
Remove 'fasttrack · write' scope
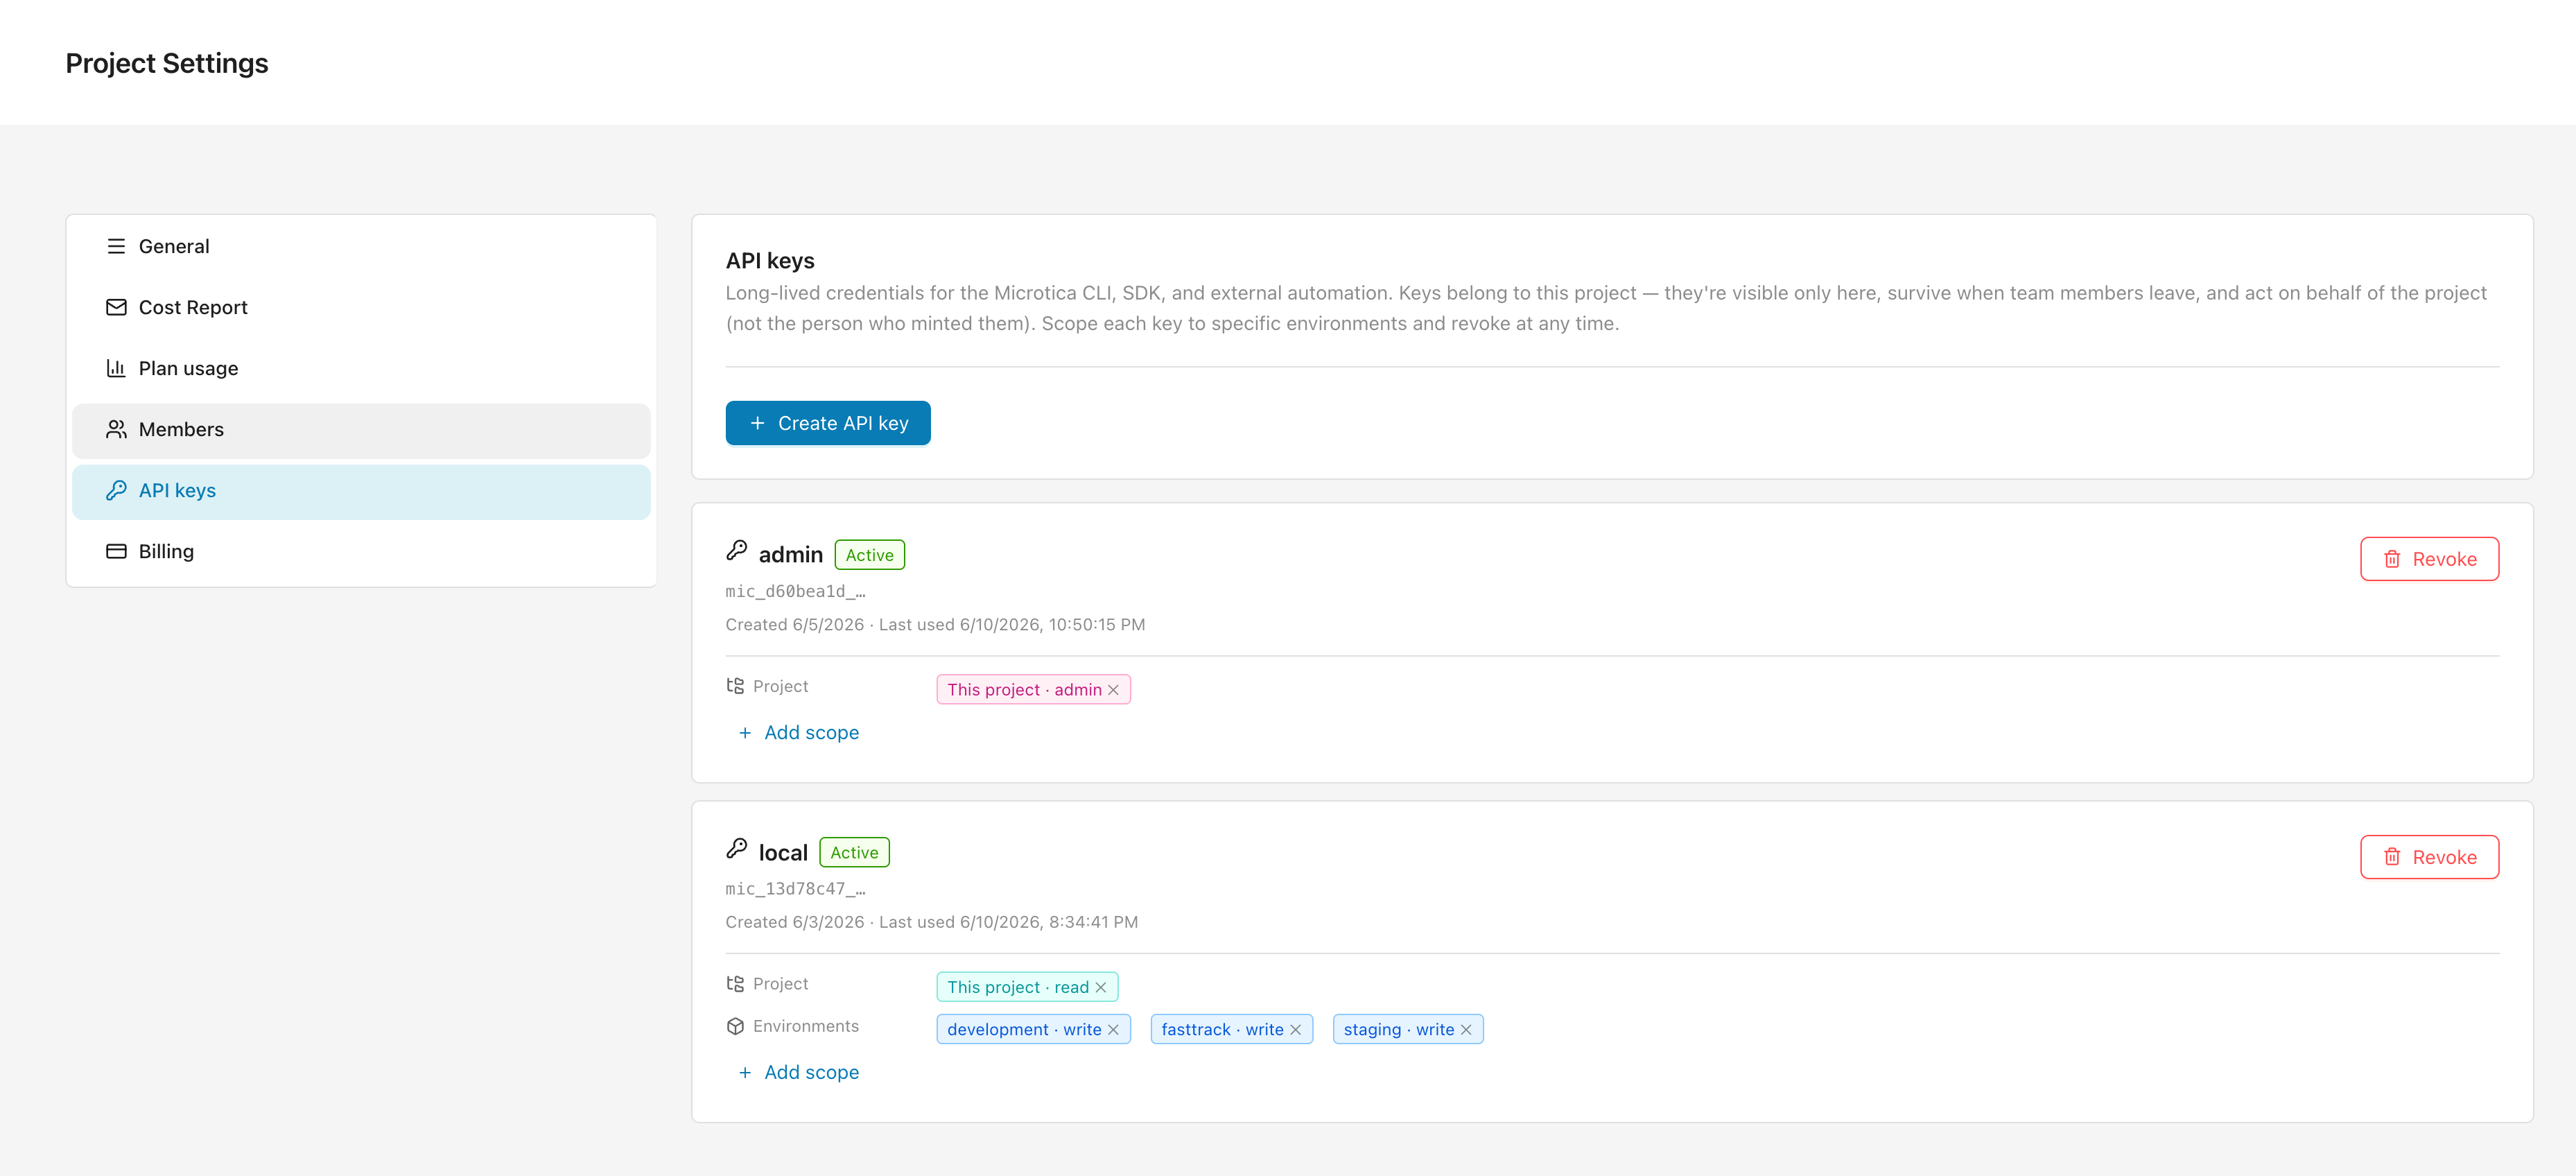point(1295,1030)
